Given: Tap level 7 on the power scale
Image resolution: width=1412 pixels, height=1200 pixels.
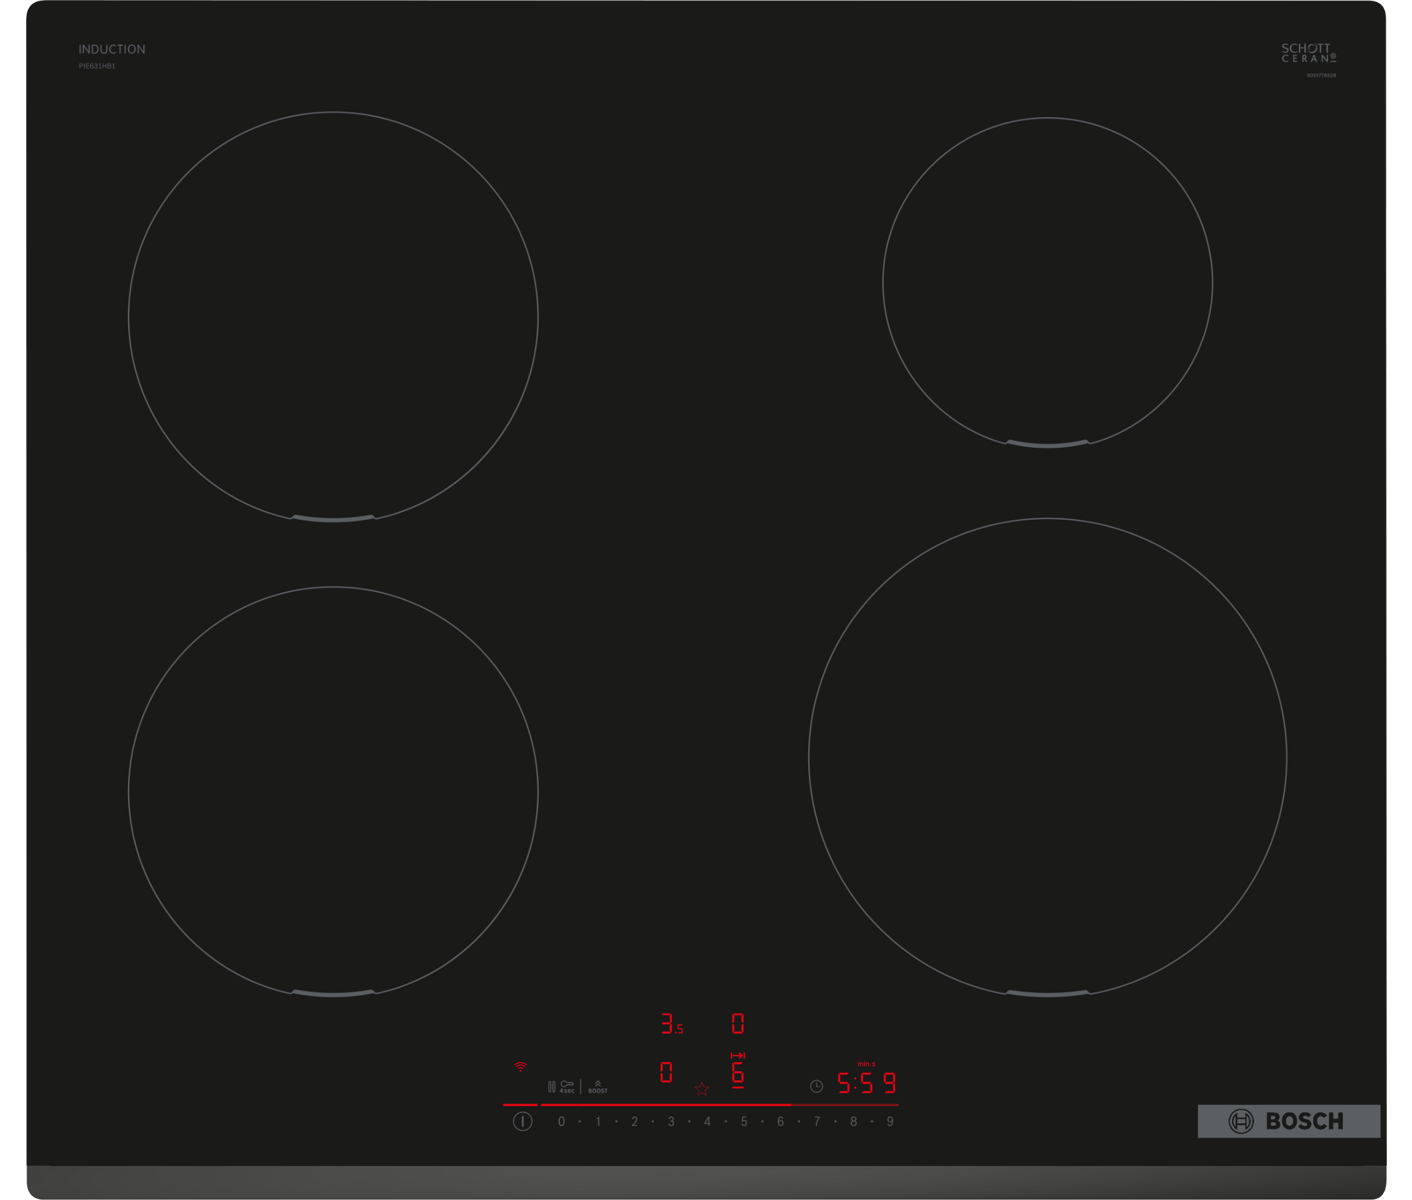Looking at the screenshot, I should (817, 1122).
